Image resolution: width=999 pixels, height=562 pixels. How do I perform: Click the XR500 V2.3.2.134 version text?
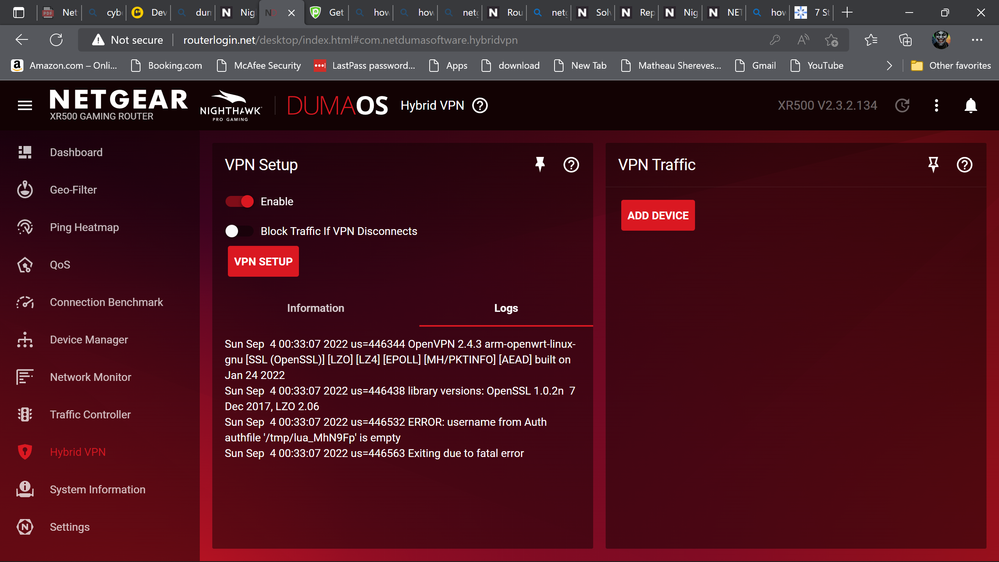pos(827,106)
